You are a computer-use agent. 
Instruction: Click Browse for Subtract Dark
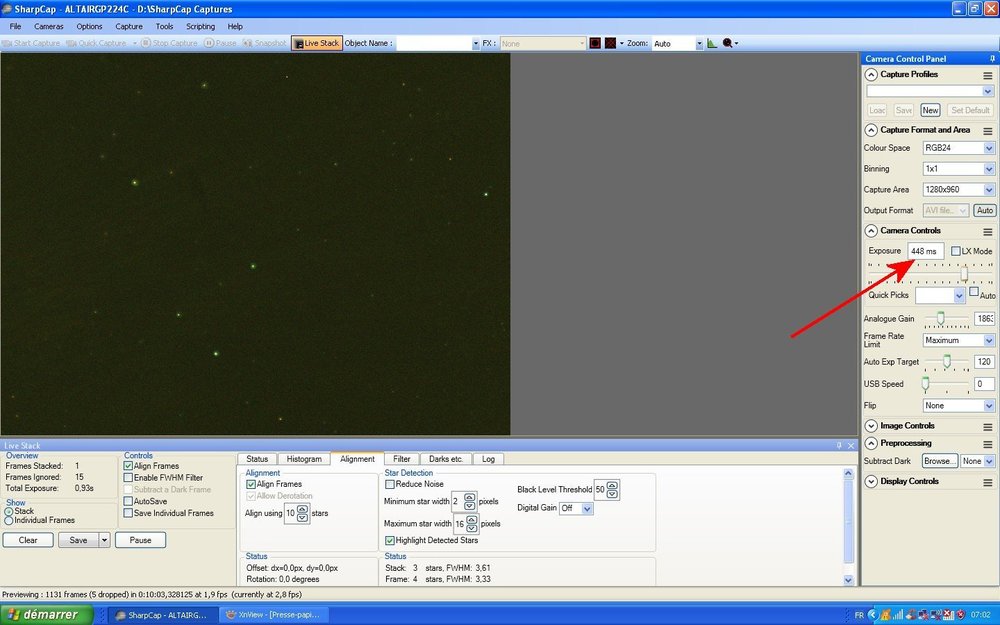(x=940, y=461)
